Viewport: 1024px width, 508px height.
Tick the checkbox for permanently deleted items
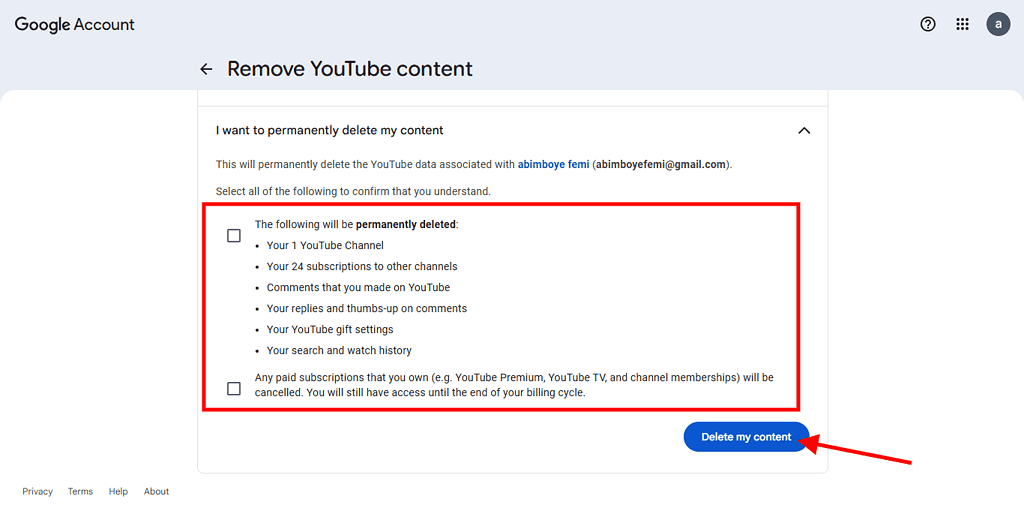234,236
